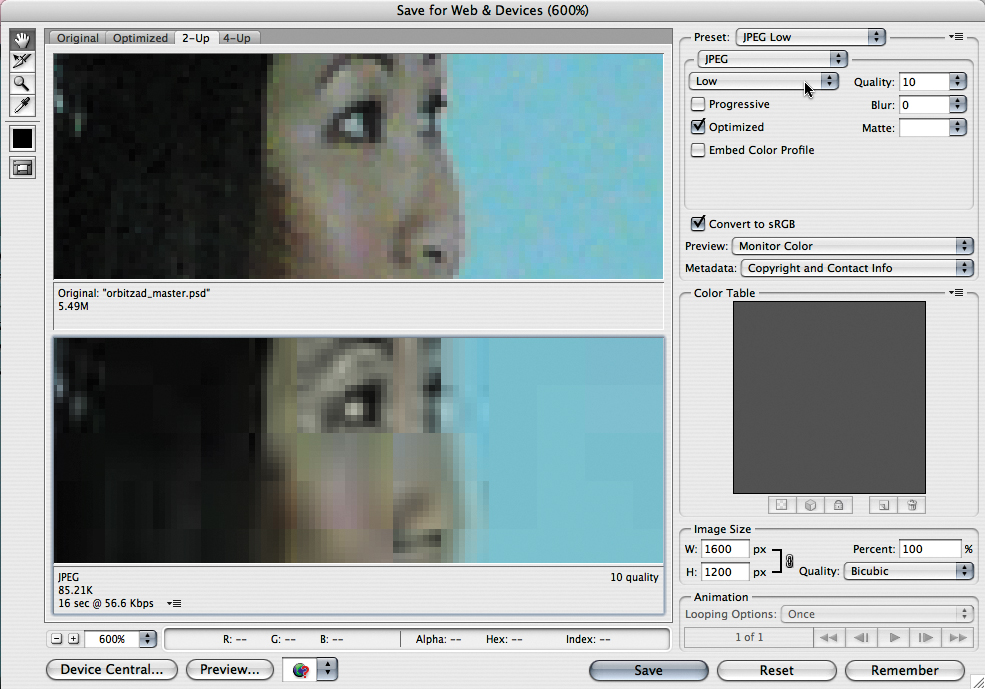985x689 pixels.
Task: Open the Bicubic resampling quality dropdown
Action: (908, 571)
